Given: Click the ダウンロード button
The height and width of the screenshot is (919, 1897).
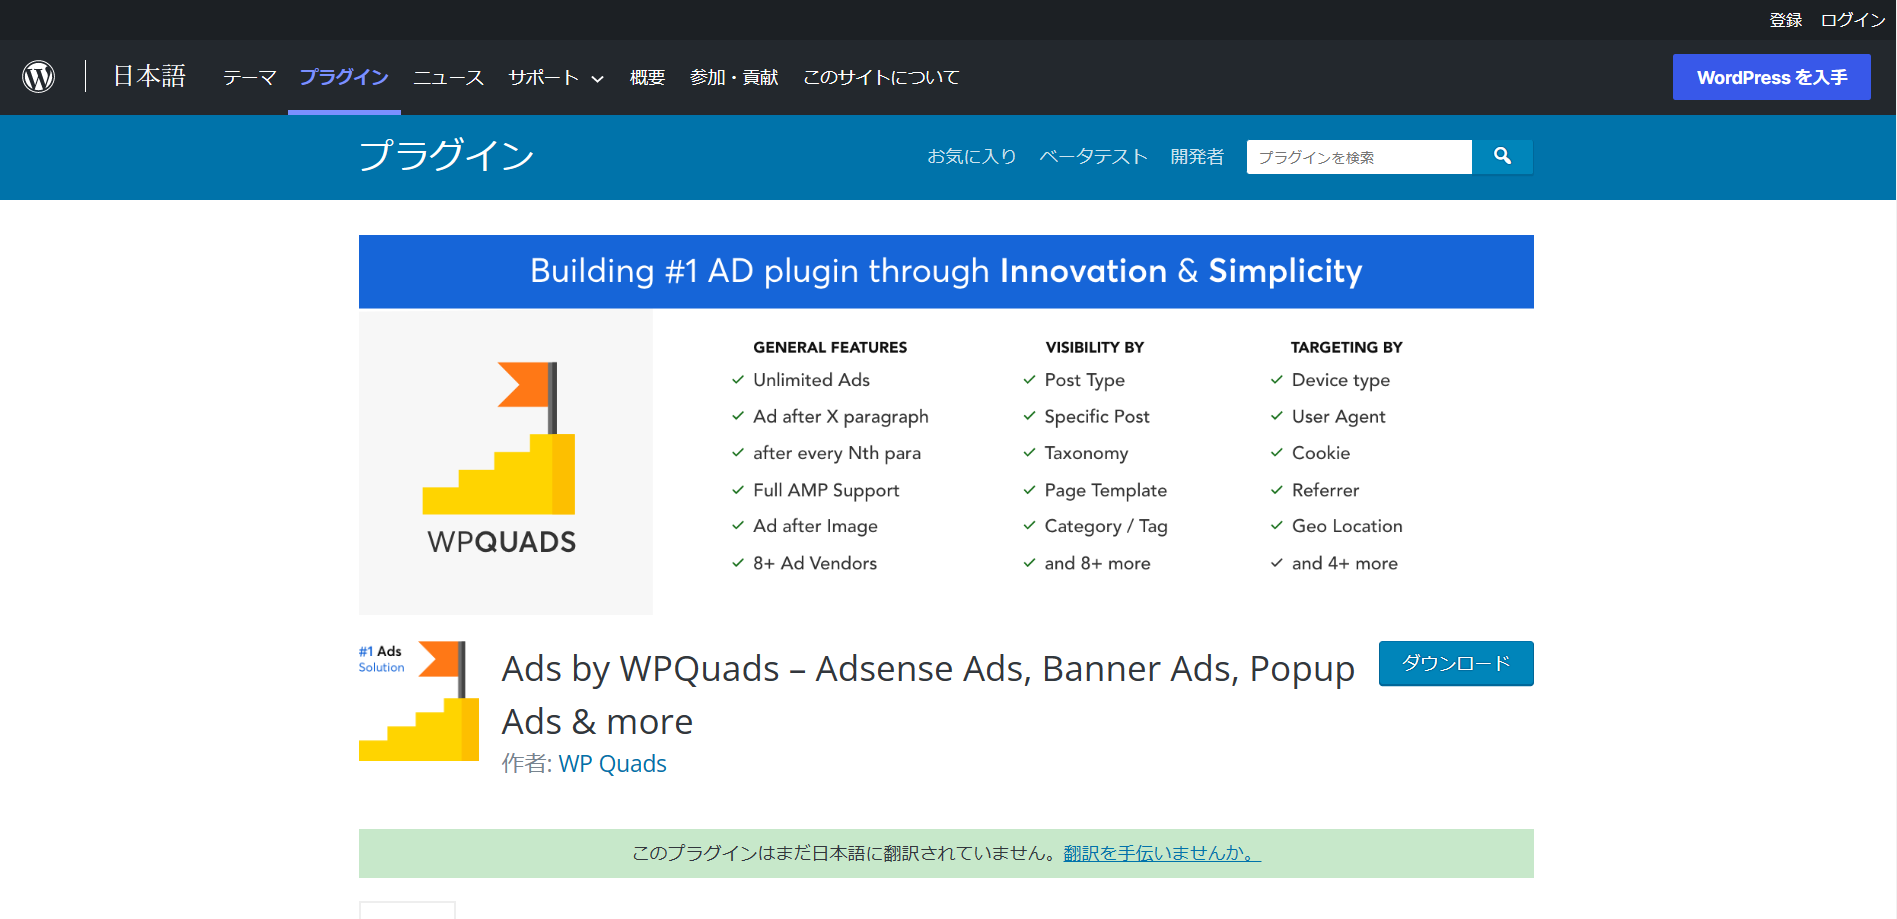Looking at the screenshot, I should click(x=1456, y=663).
